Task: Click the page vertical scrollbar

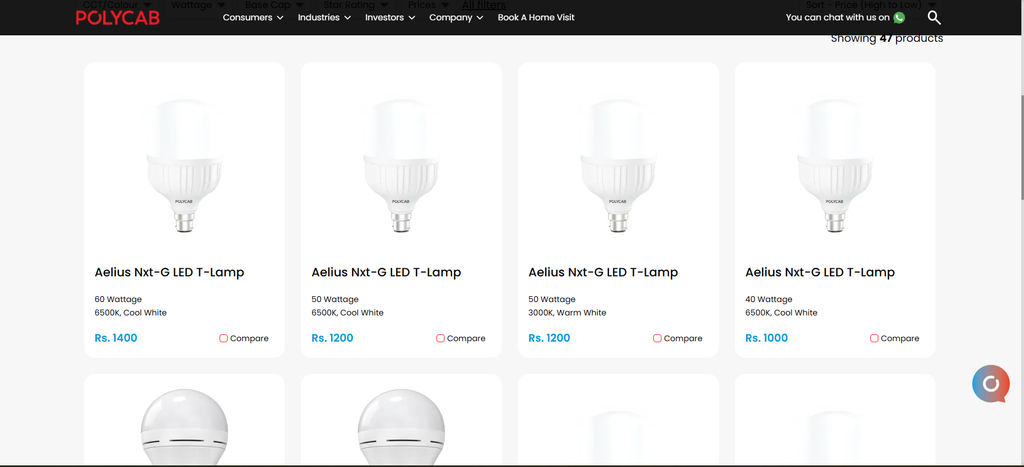Action: [x=1021, y=147]
